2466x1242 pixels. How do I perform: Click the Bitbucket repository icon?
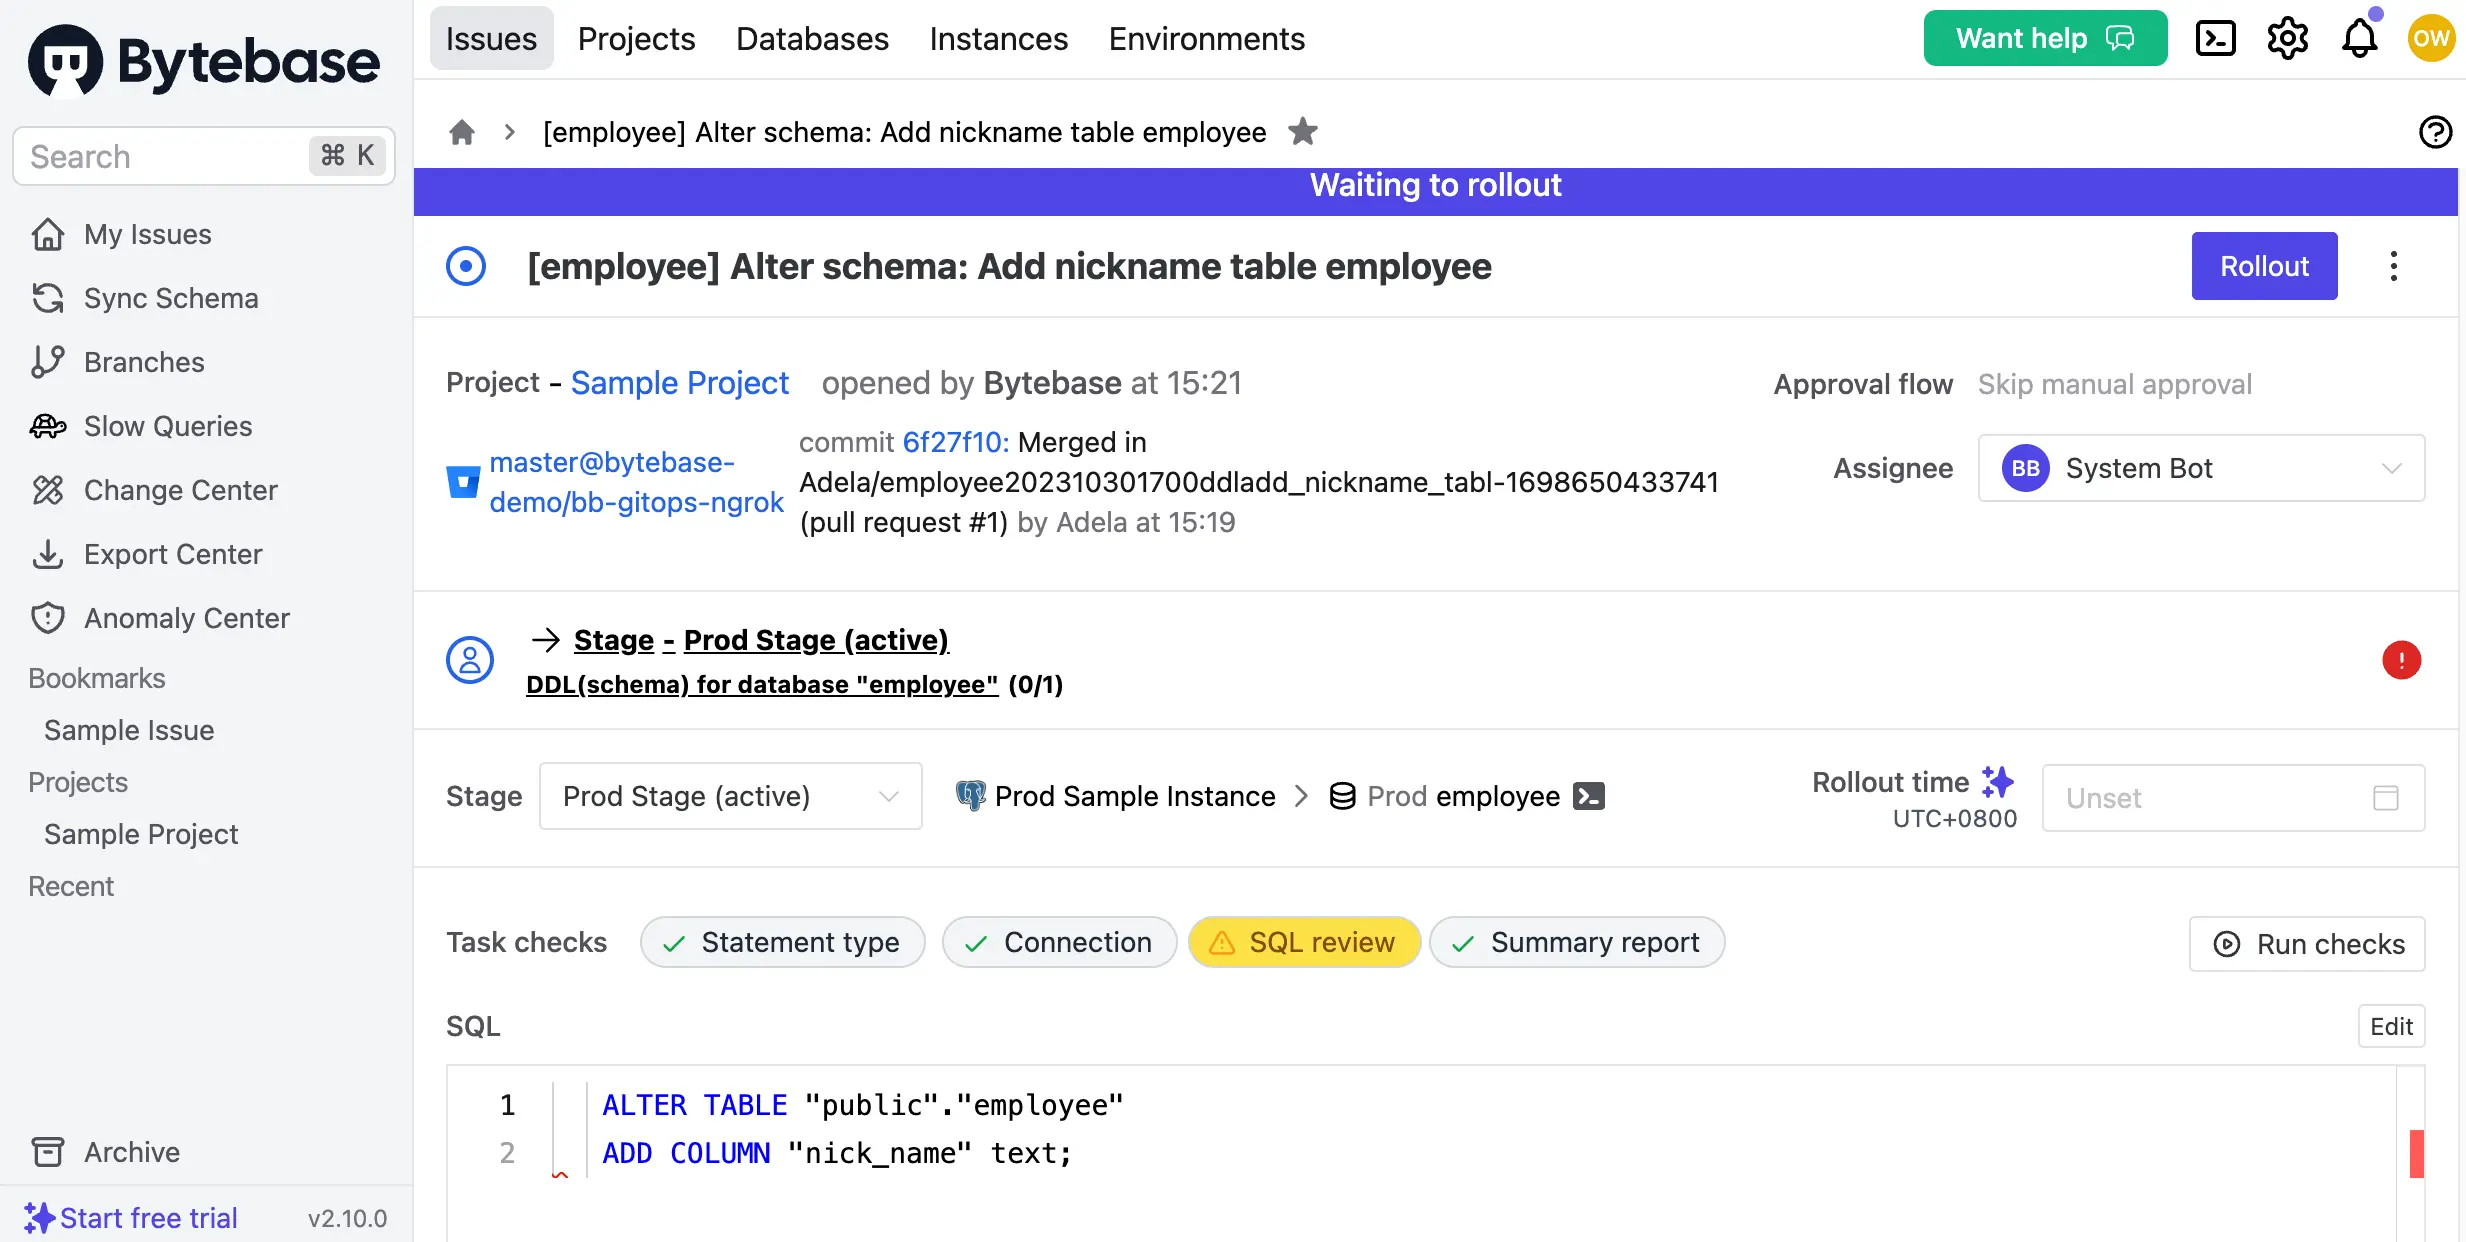[x=463, y=482]
